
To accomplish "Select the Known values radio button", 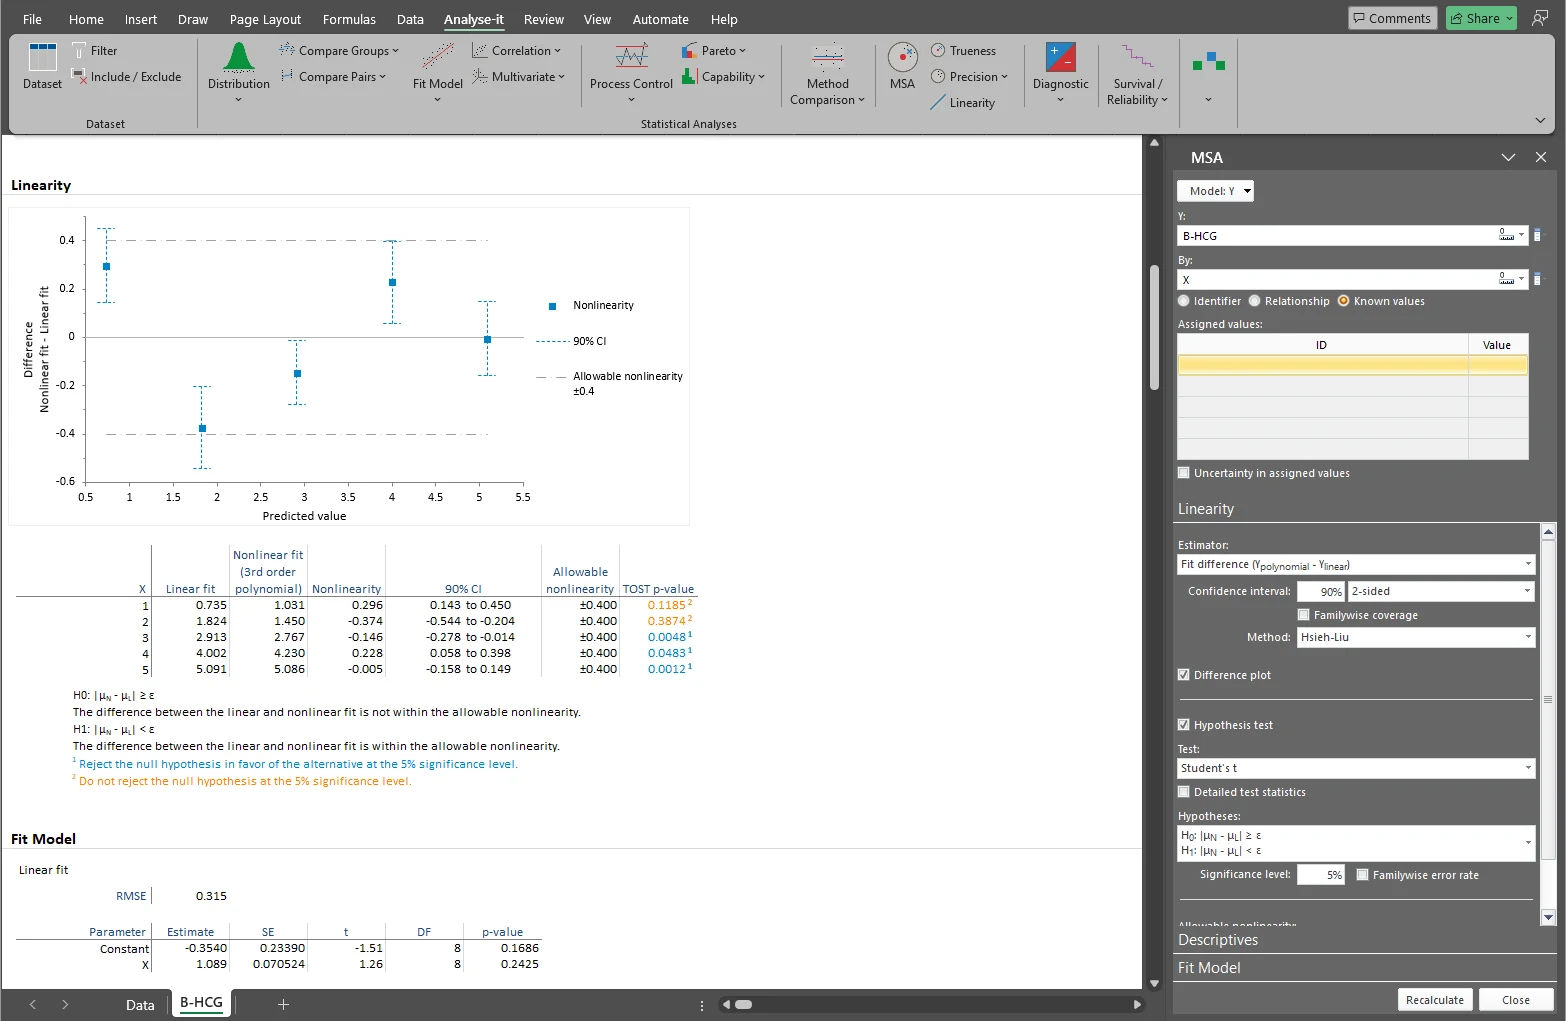I will [1344, 301].
